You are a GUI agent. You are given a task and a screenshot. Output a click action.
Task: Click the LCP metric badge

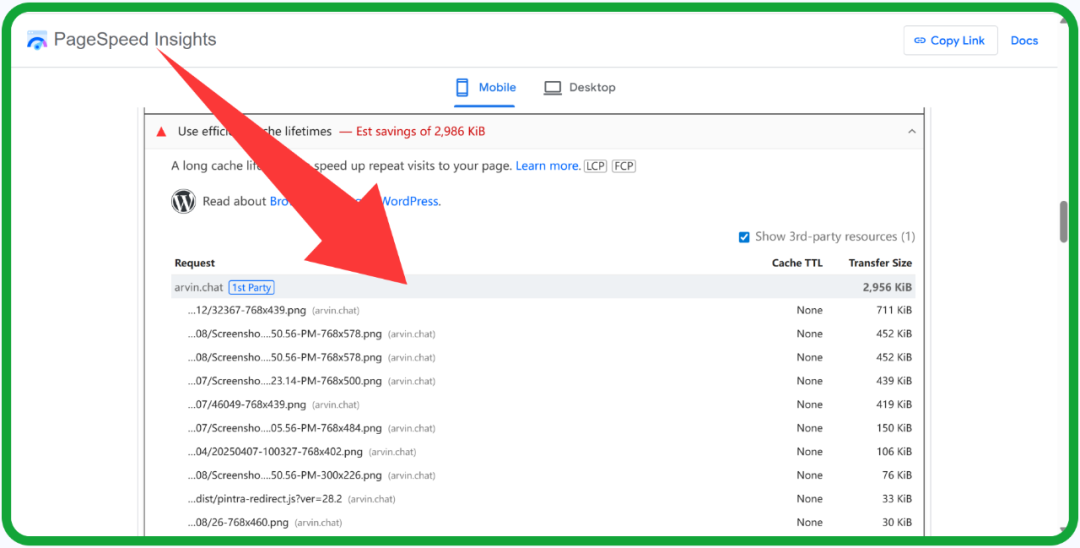595,166
